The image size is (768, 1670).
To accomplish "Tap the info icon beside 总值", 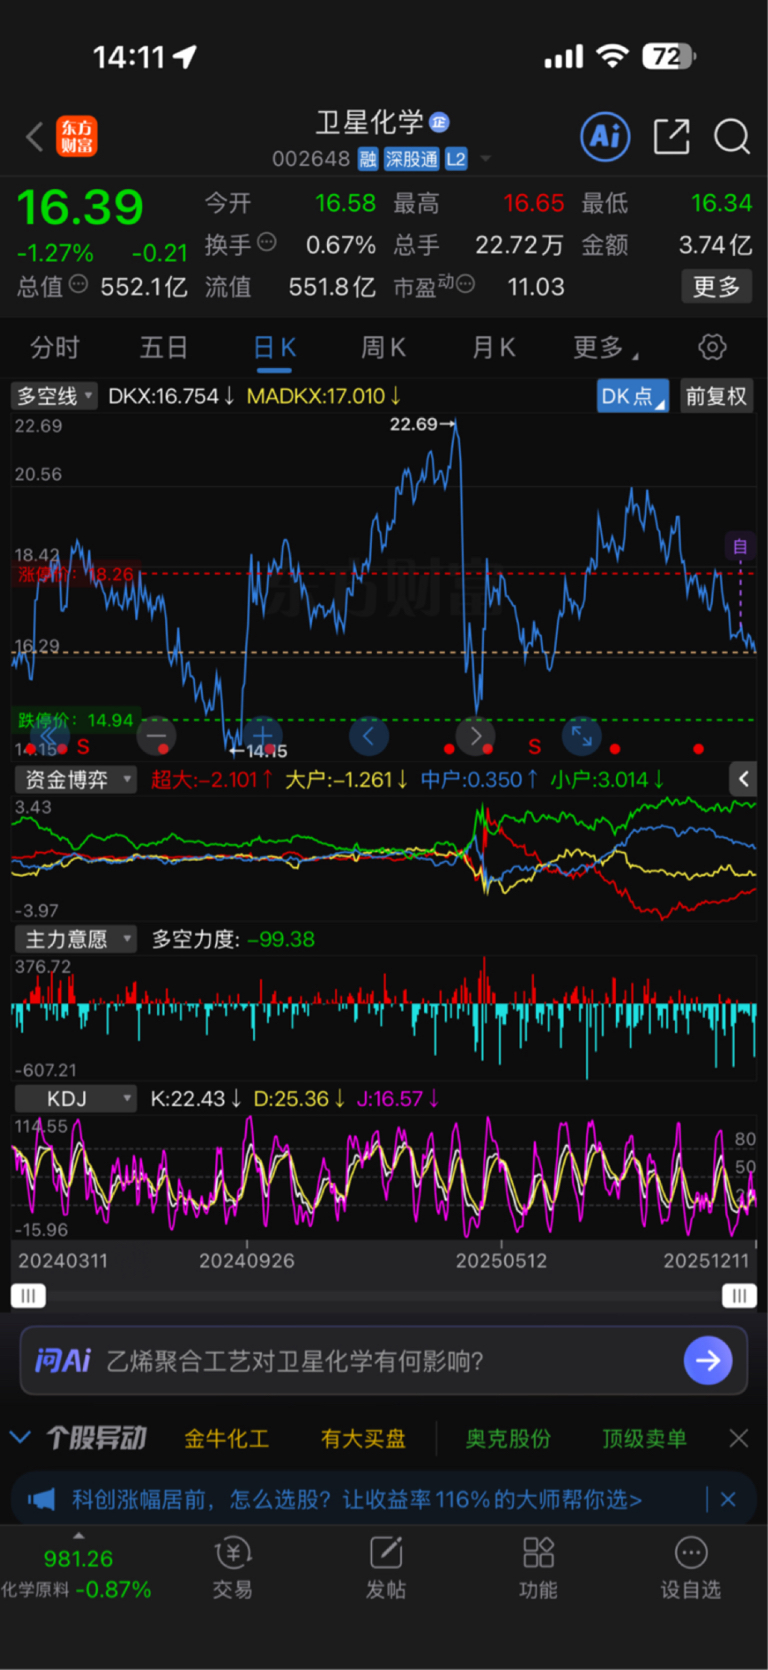I will [x=78, y=284].
